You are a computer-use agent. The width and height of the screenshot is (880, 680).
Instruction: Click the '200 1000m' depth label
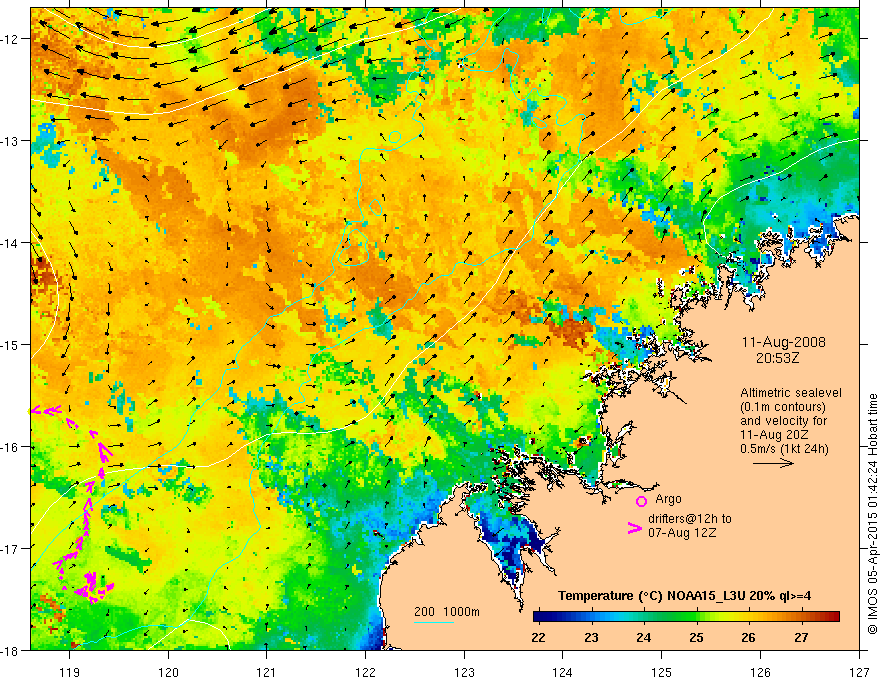point(447,612)
